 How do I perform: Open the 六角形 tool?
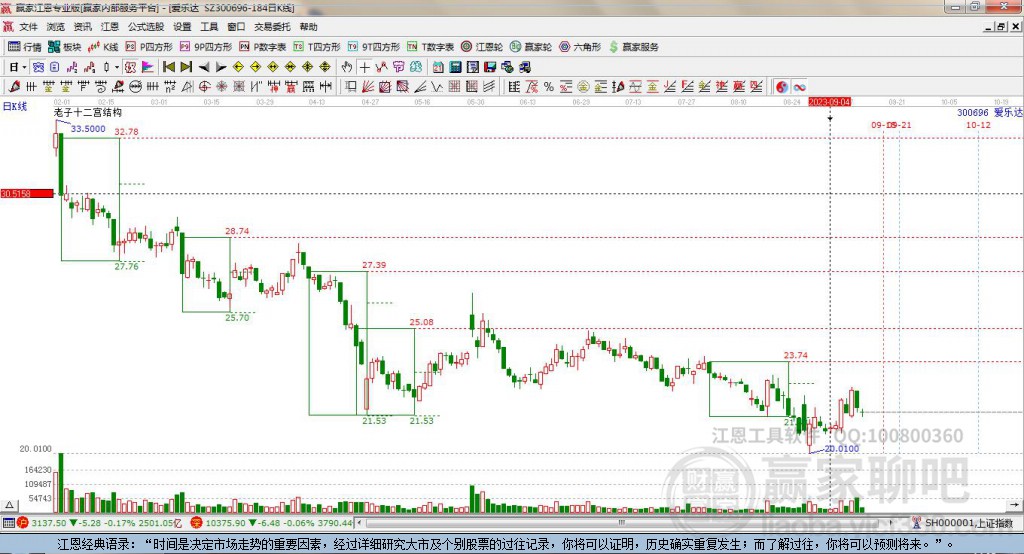pyautogui.click(x=580, y=47)
